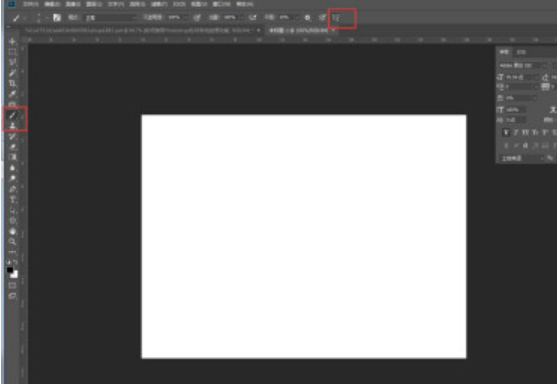The height and width of the screenshot is (384, 557).
Task: Toggle All Caps in Character panel
Action: [x=525, y=132]
